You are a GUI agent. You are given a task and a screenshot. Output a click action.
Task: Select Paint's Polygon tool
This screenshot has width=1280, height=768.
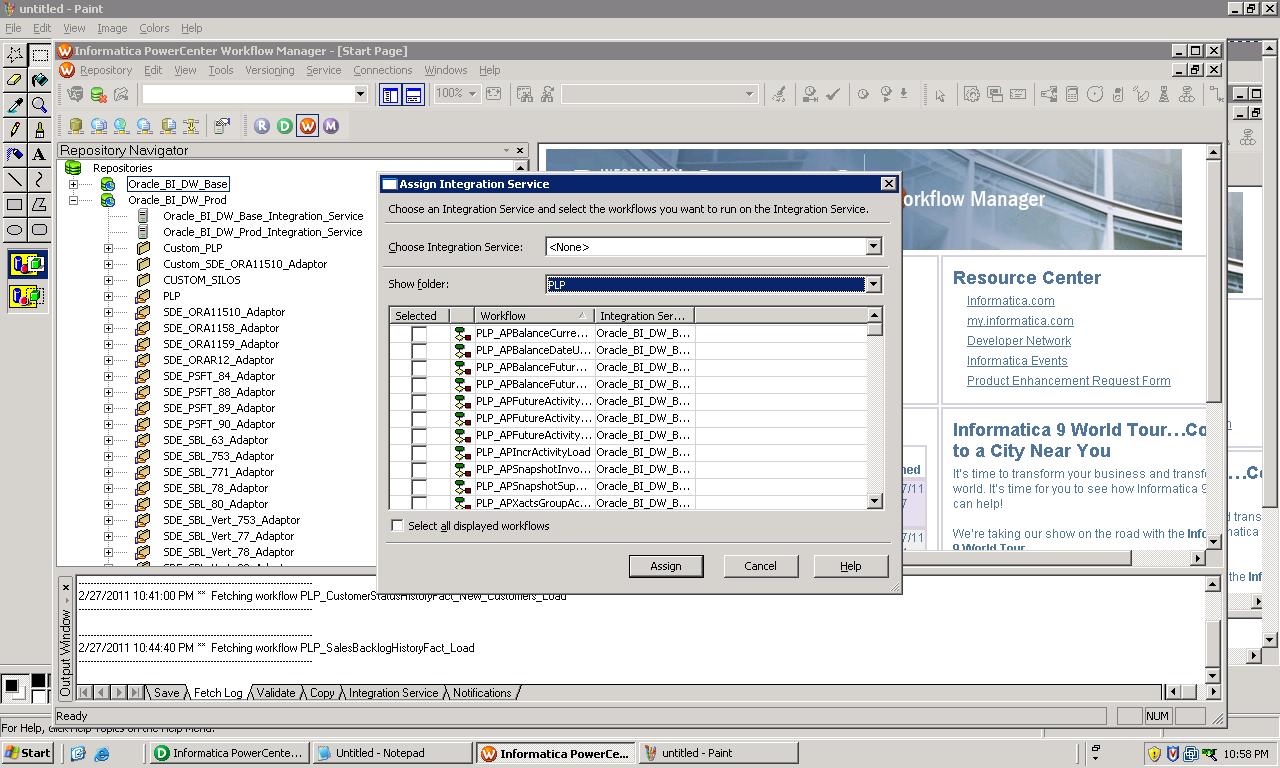tap(39, 205)
